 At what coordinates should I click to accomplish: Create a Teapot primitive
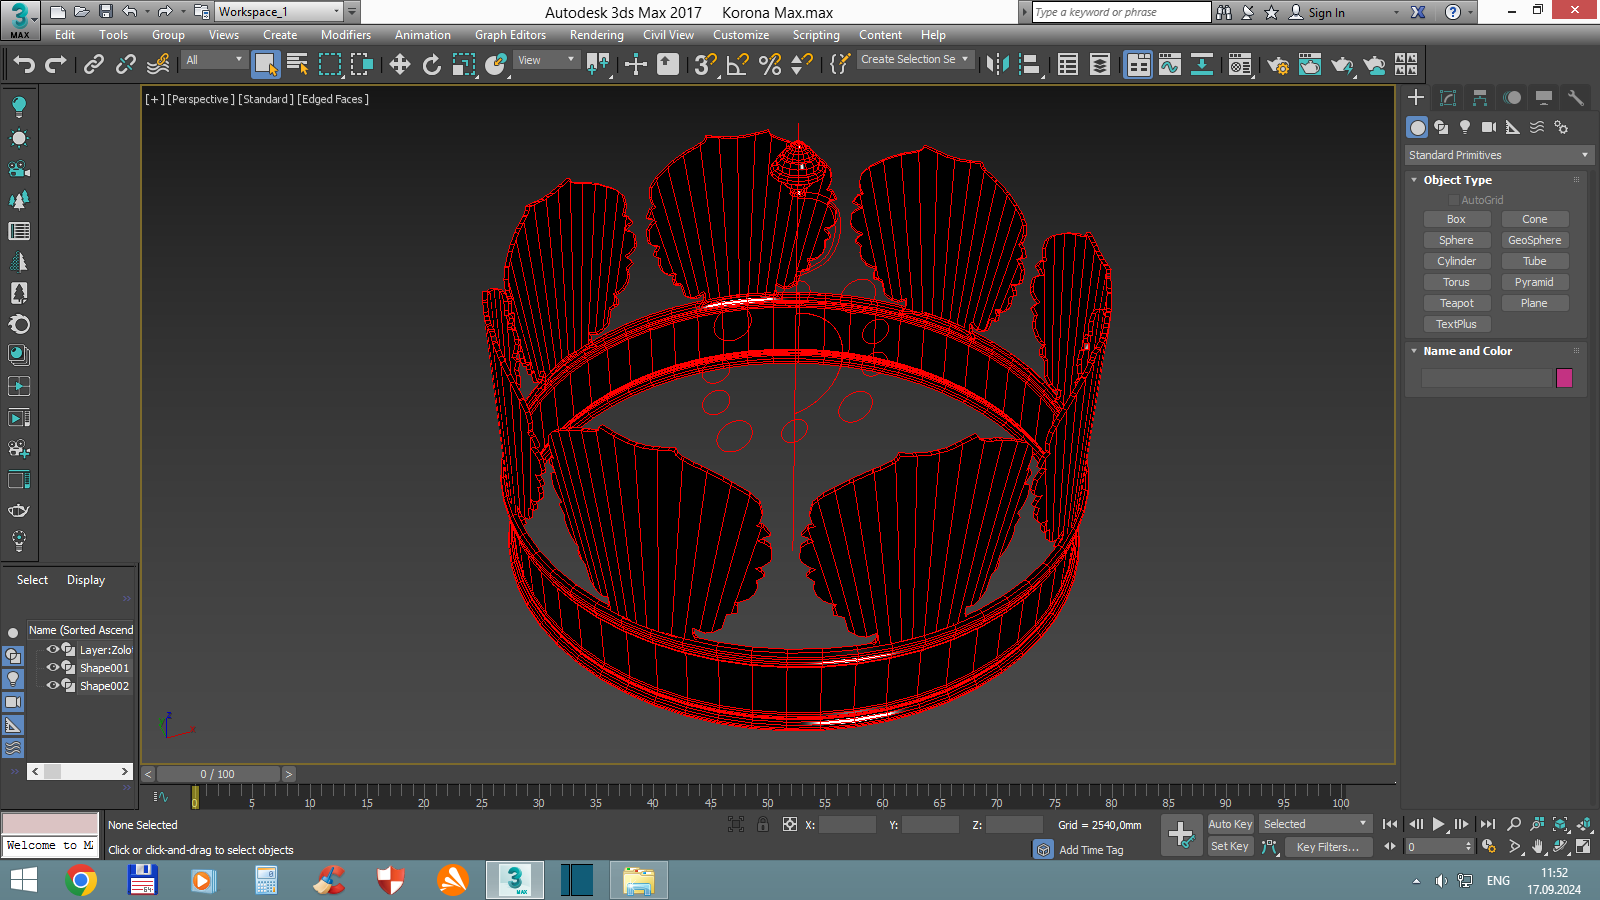tap(1456, 303)
